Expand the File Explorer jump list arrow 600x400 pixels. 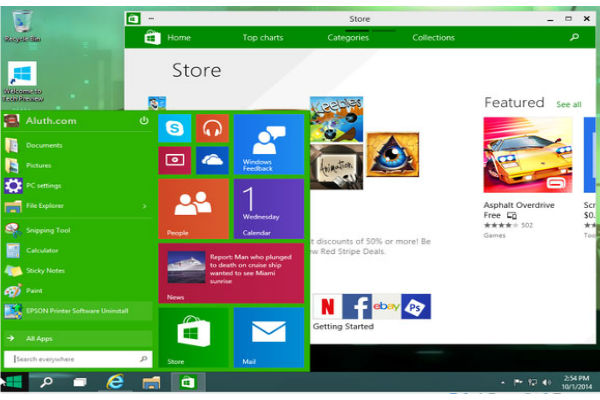145,206
